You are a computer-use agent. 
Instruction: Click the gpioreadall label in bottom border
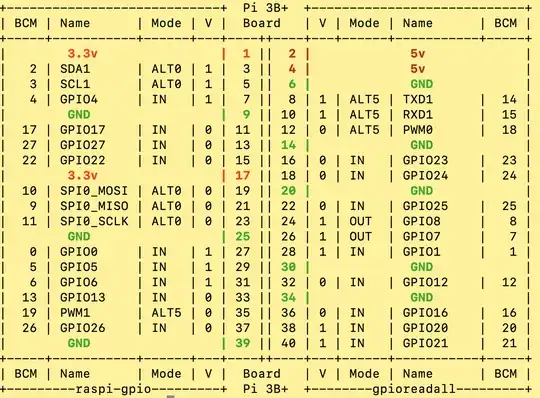click(414, 389)
